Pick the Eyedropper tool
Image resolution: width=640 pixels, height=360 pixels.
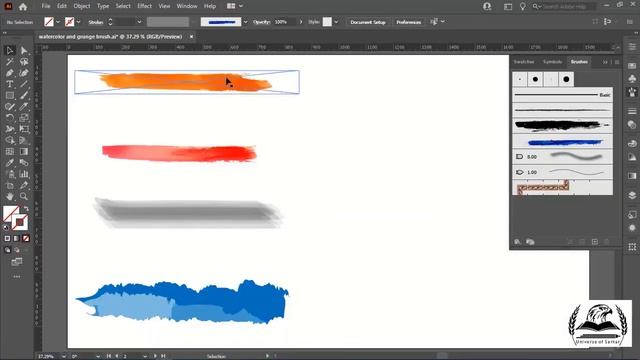(x=10, y=163)
